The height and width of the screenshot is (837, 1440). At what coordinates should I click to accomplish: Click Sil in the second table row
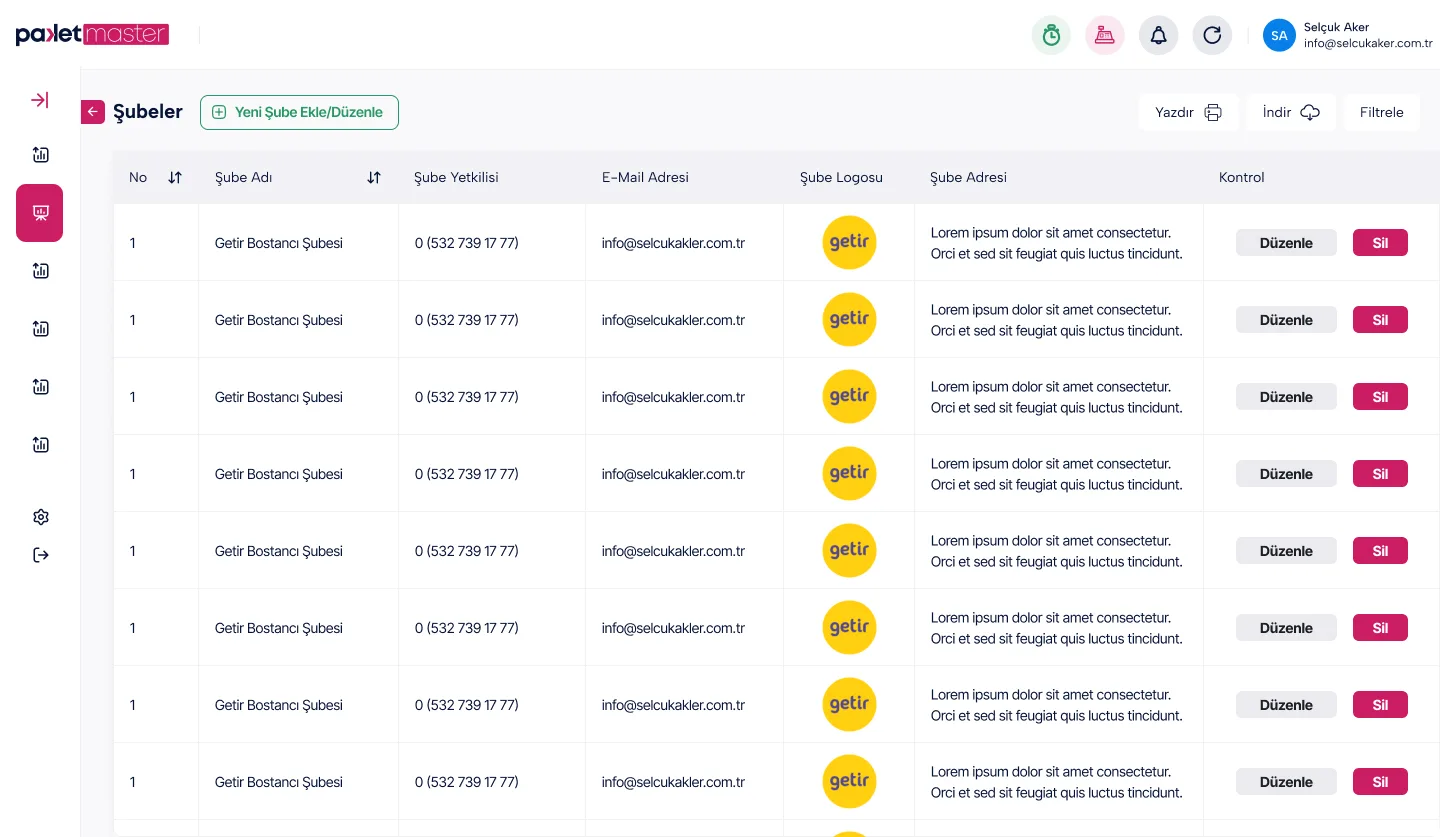click(x=1380, y=320)
